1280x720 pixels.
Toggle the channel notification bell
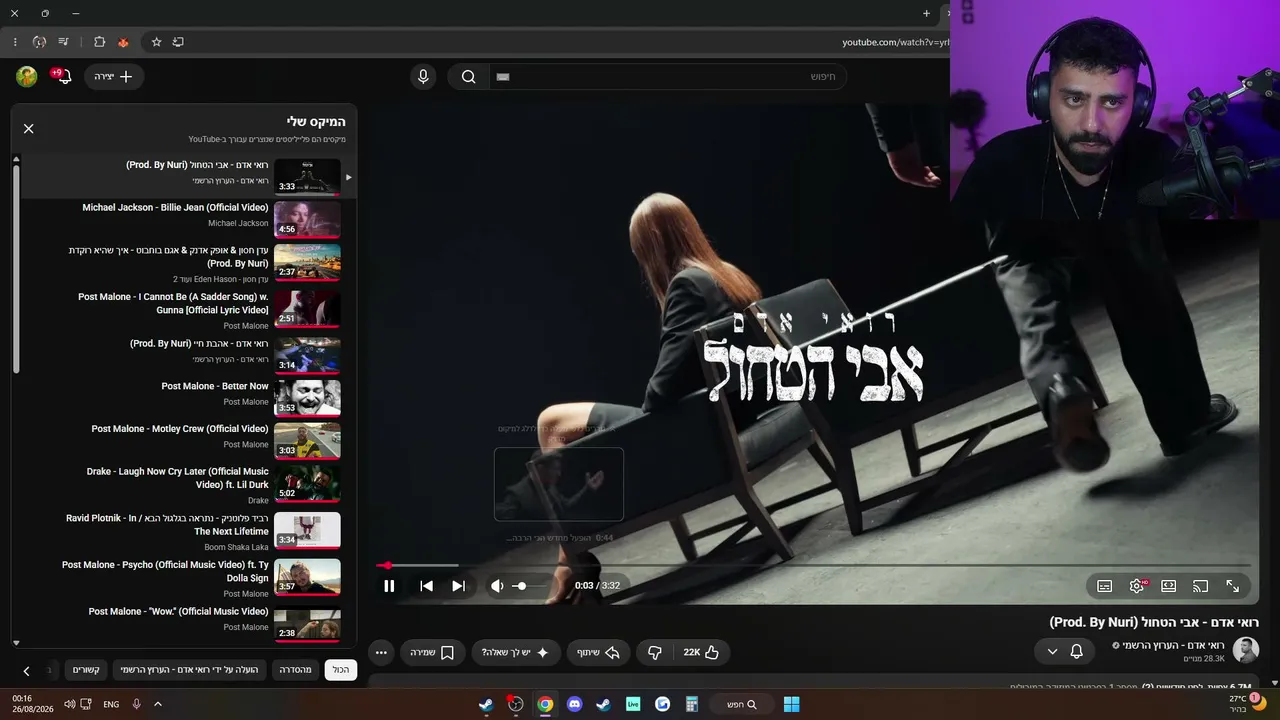[x=1077, y=651]
